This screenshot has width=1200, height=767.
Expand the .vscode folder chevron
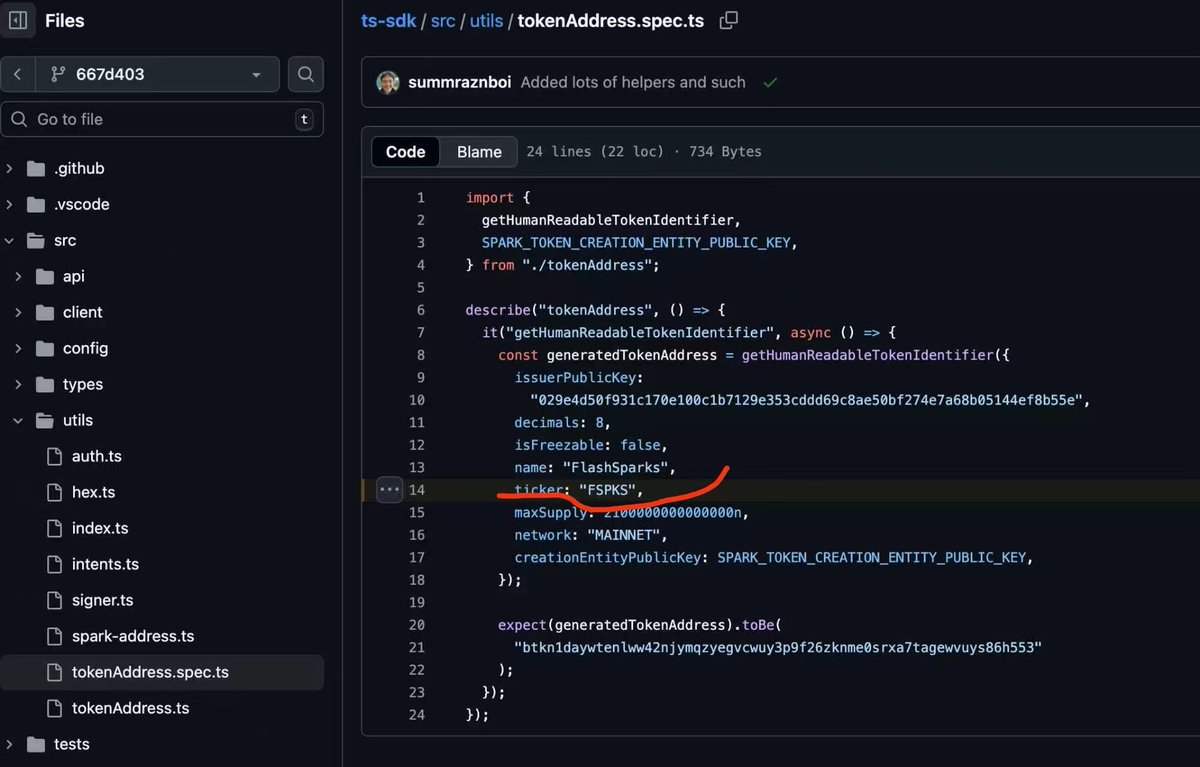tap(10, 205)
